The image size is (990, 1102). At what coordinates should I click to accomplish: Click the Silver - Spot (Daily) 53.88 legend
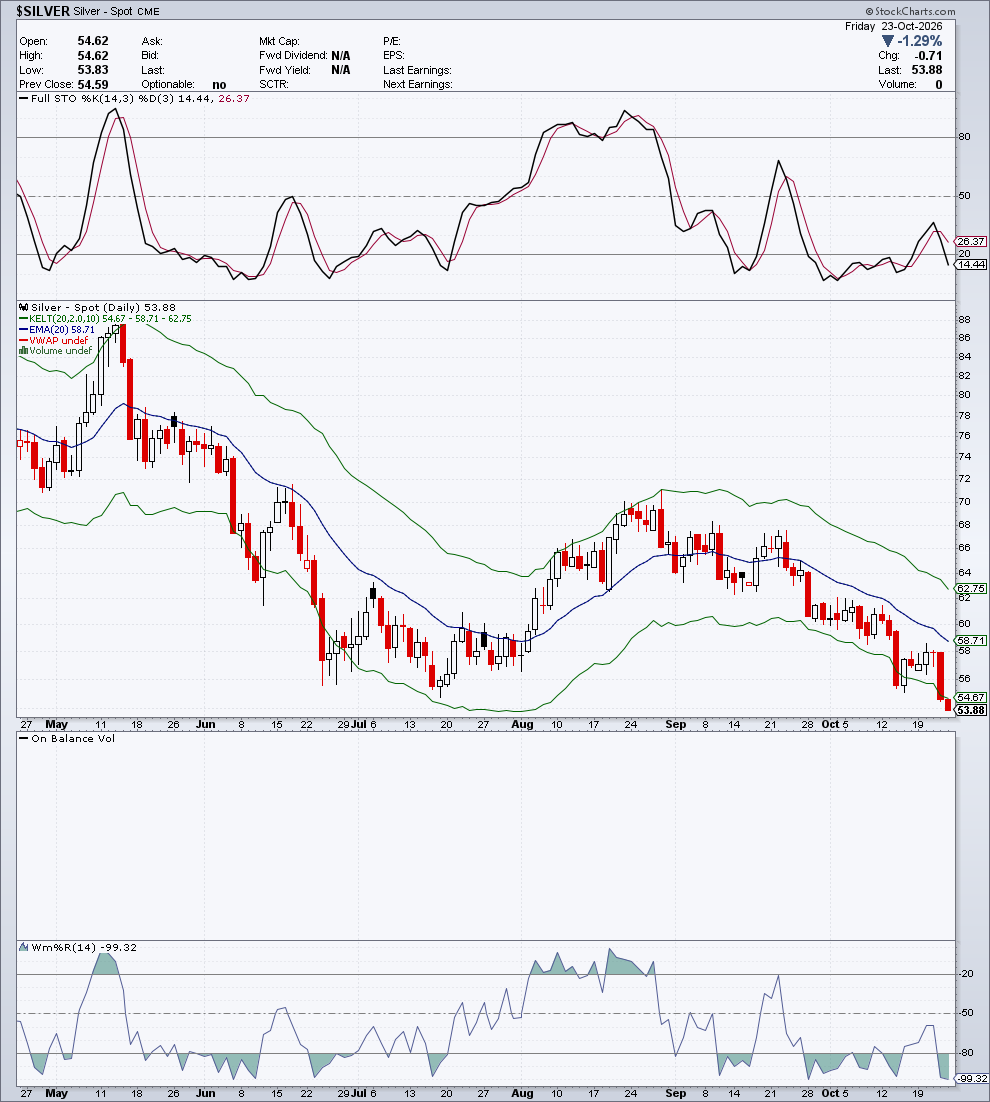103,307
